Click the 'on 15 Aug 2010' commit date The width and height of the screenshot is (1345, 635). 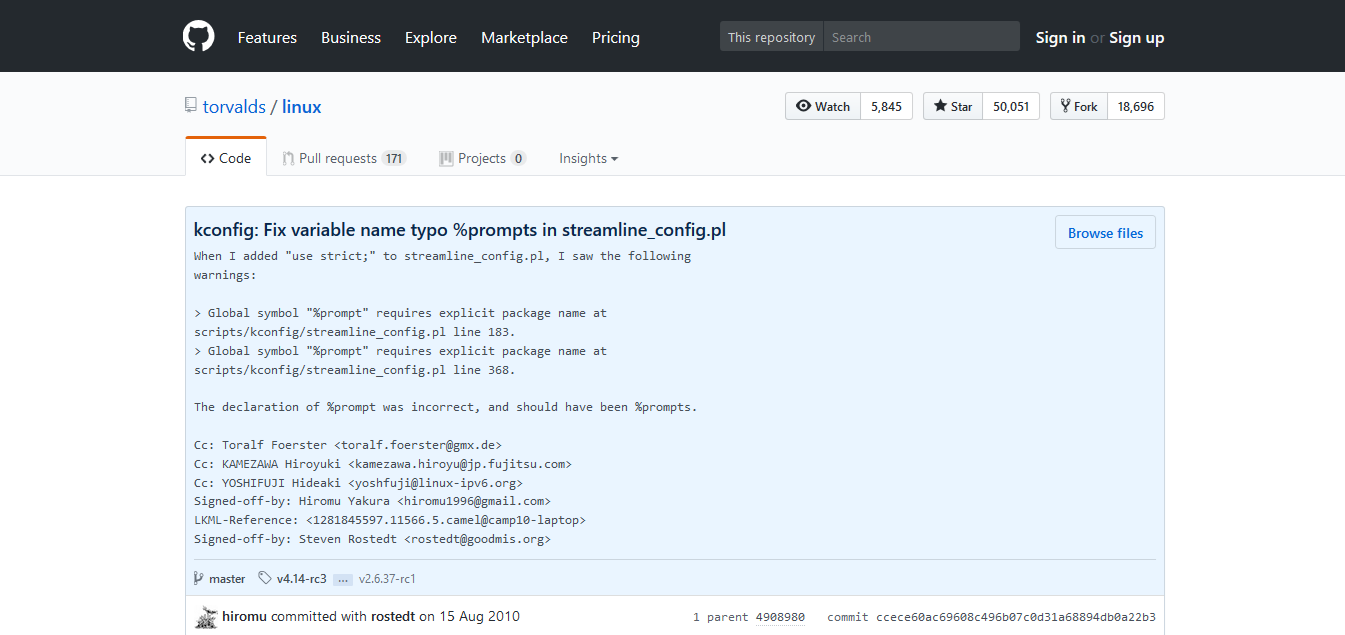point(470,616)
